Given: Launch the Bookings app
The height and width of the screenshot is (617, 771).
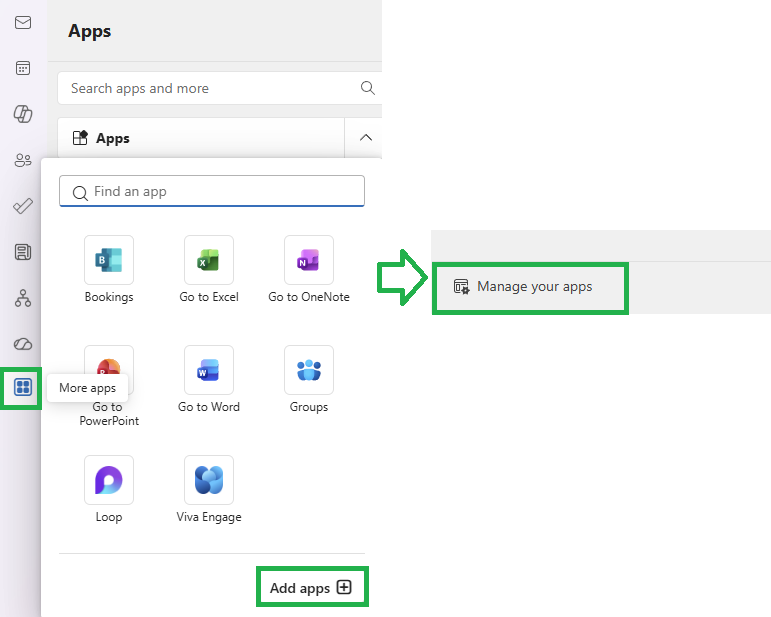Looking at the screenshot, I should pyautogui.click(x=109, y=260).
